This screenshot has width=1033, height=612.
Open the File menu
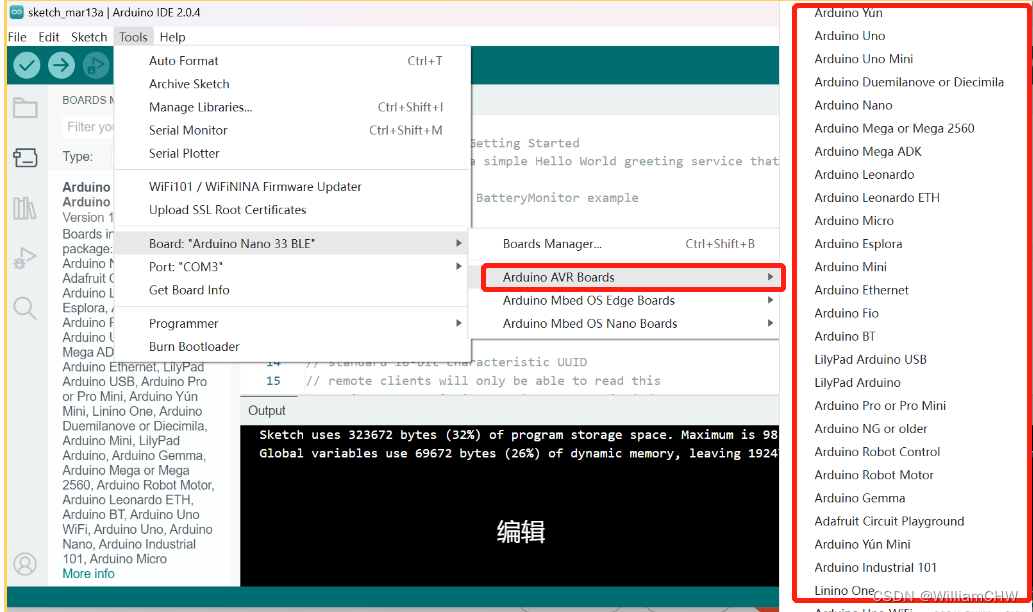point(17,37)
